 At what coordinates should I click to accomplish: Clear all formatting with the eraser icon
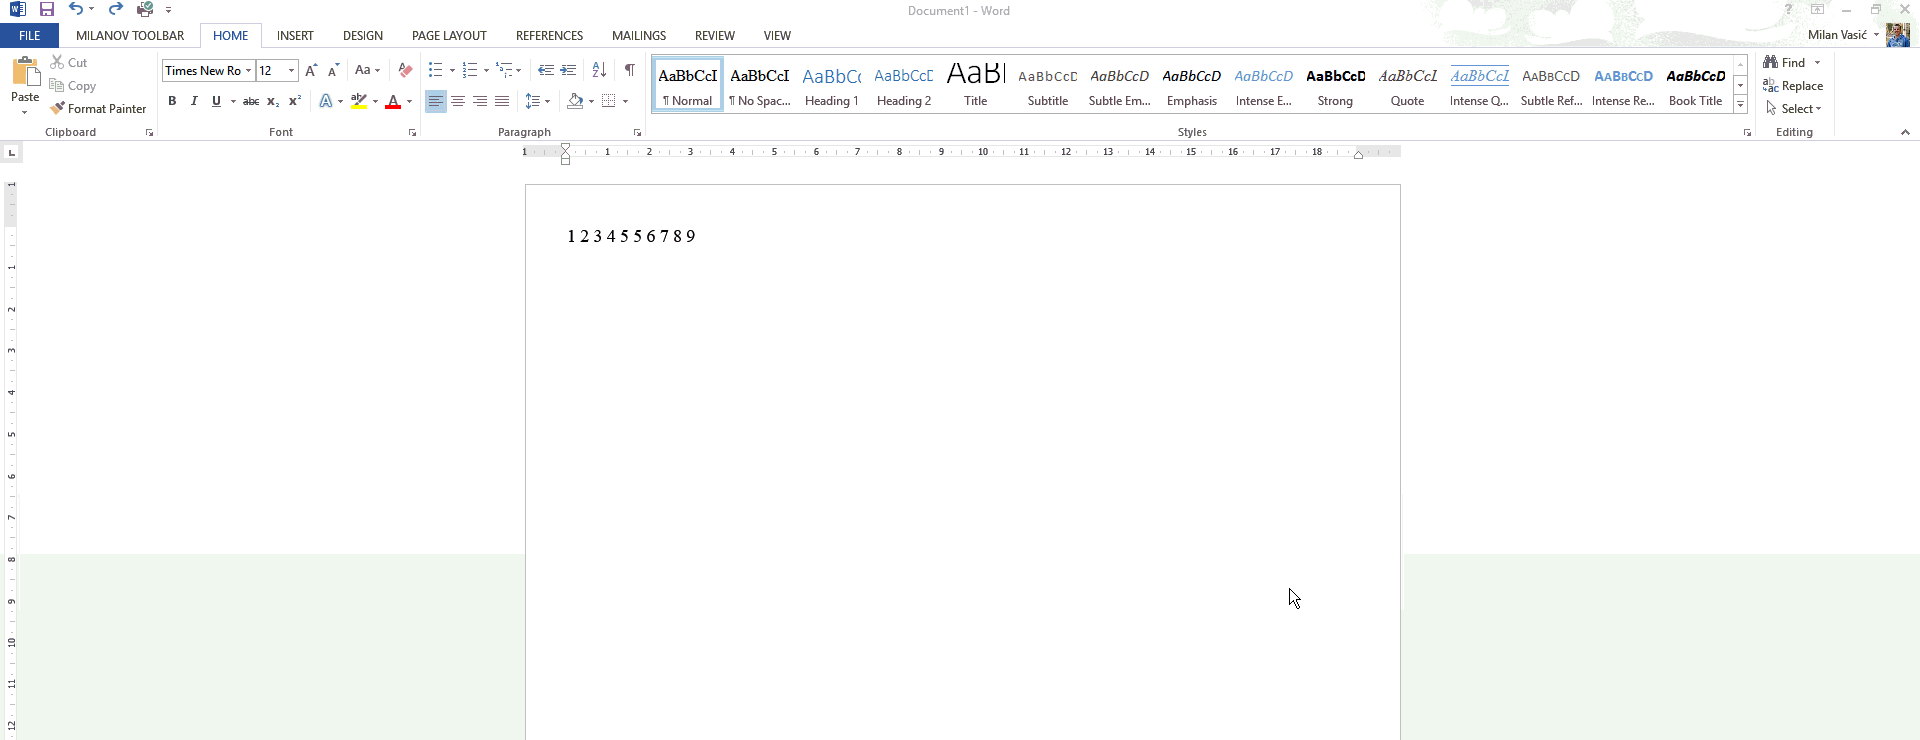point(405,71)
